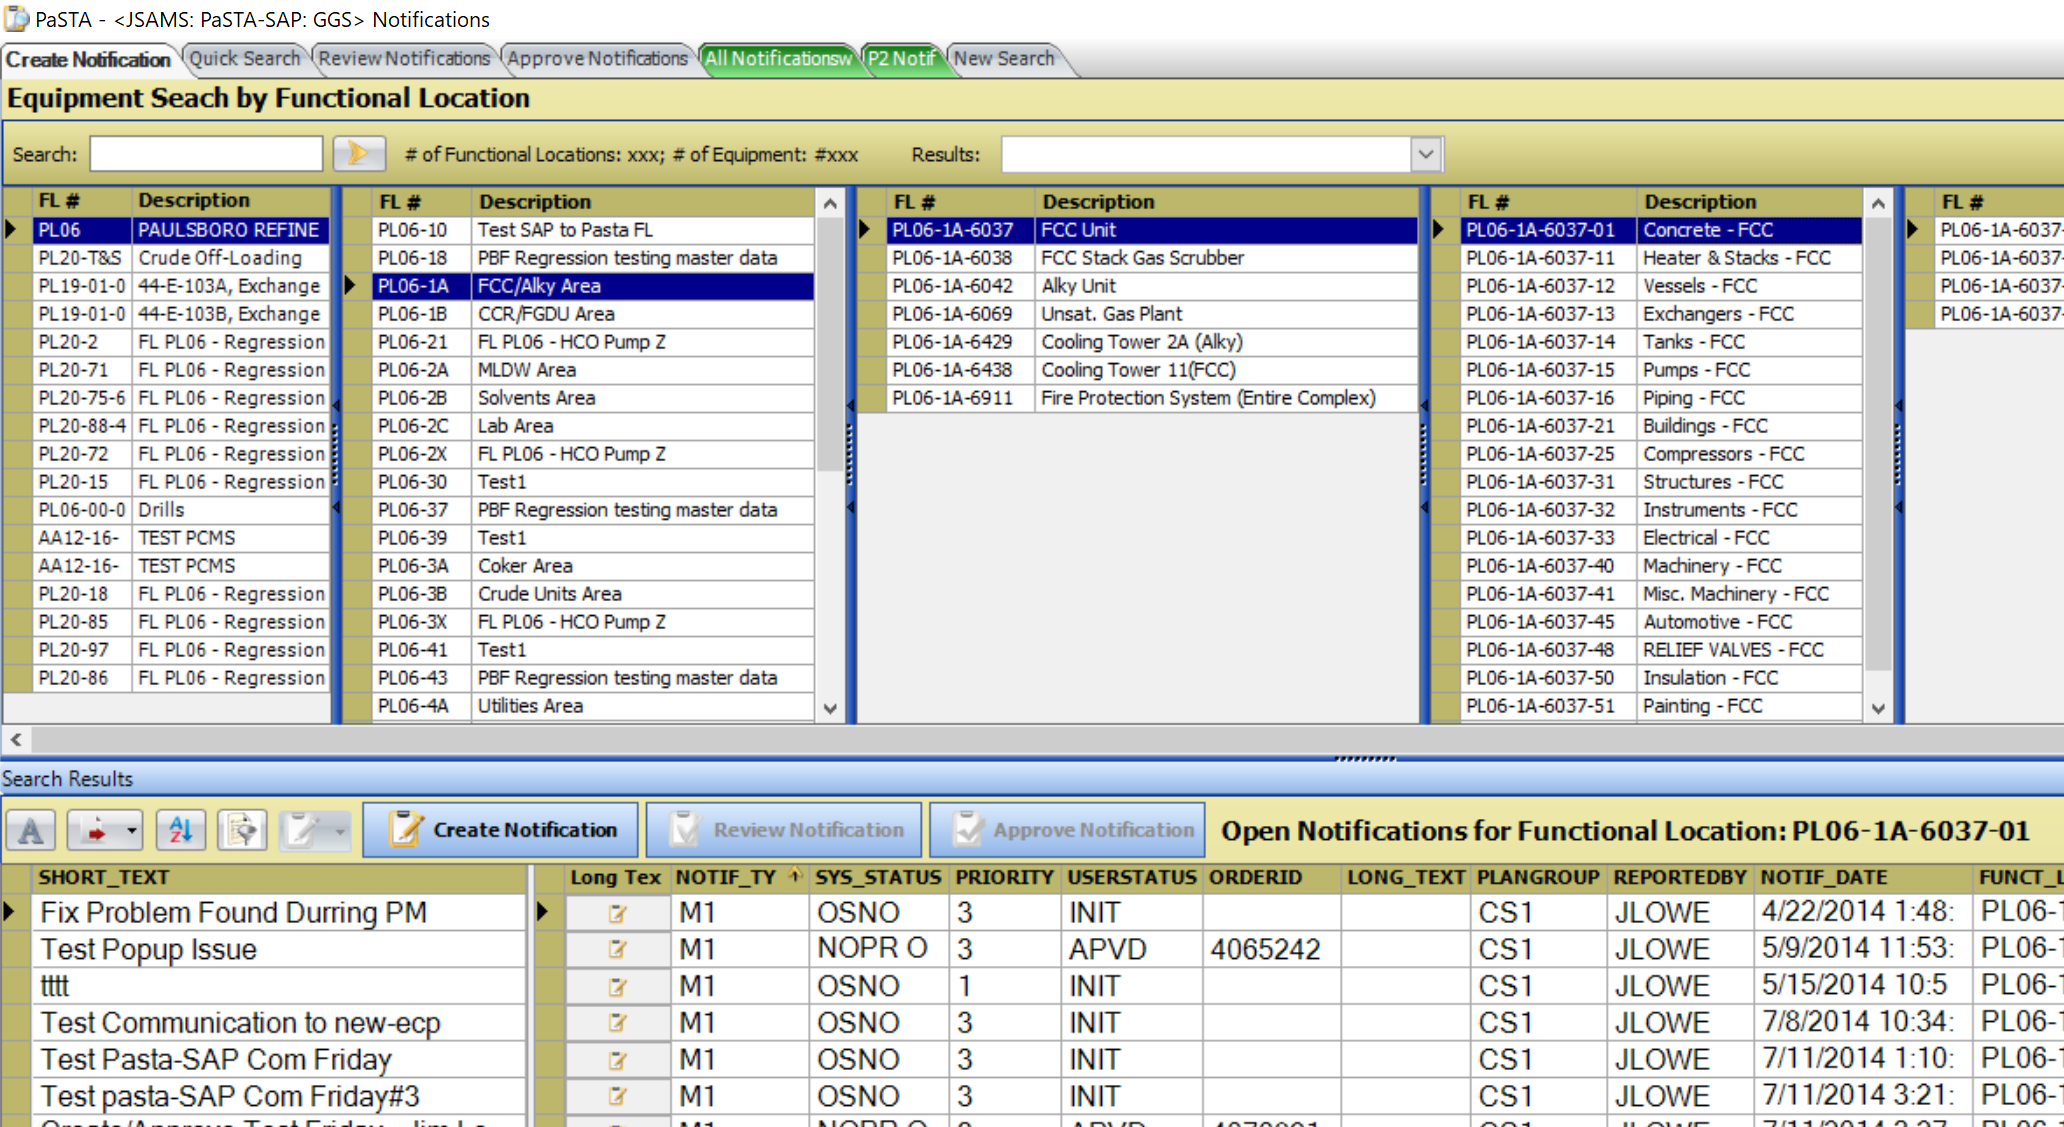Click the font 'A' toolbar icon

pos(31,830)
